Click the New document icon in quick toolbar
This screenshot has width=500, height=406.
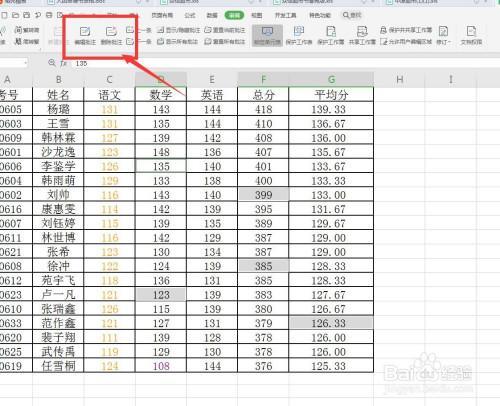coord(4,15)
